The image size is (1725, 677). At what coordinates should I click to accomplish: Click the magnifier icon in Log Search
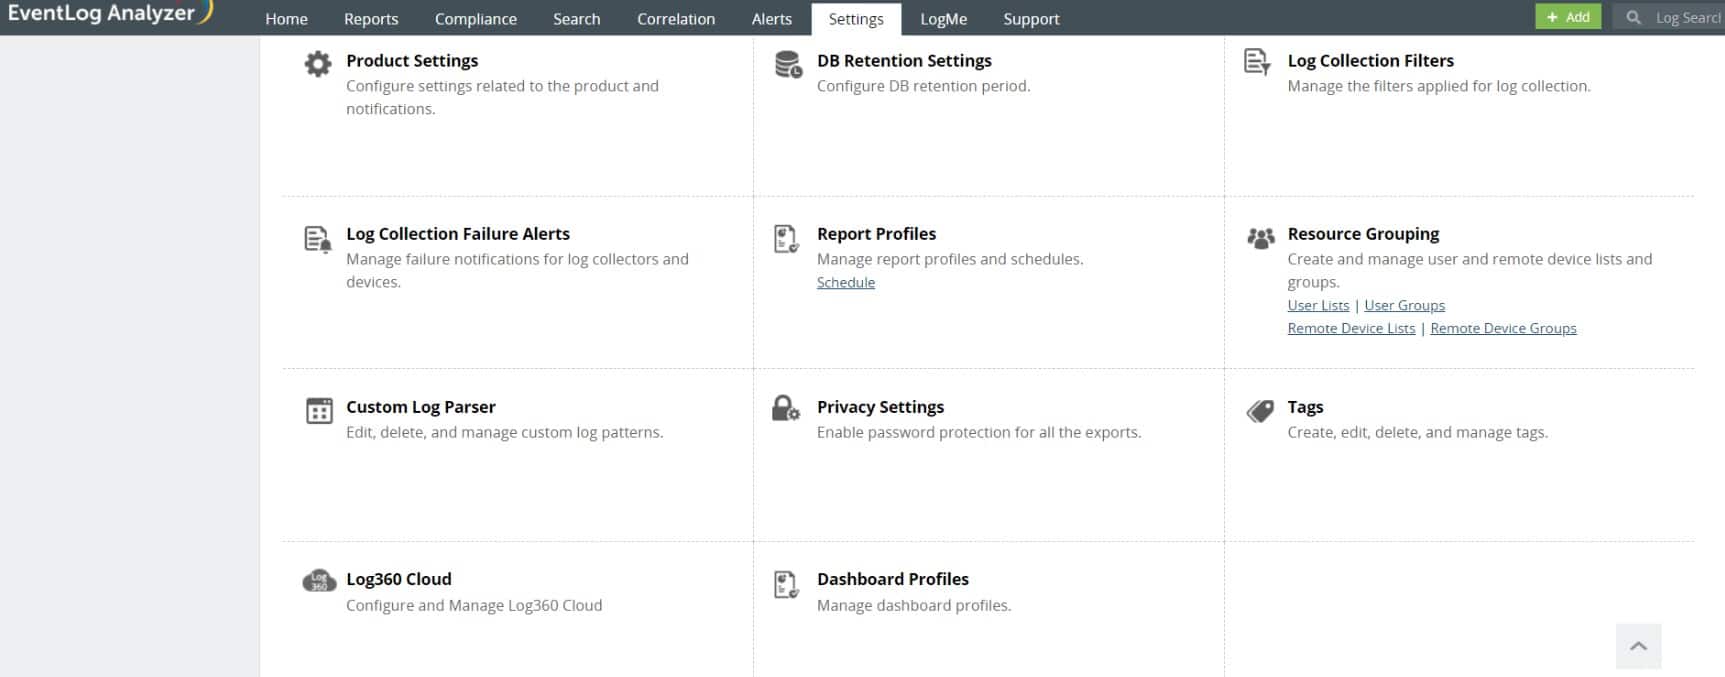1633,17
